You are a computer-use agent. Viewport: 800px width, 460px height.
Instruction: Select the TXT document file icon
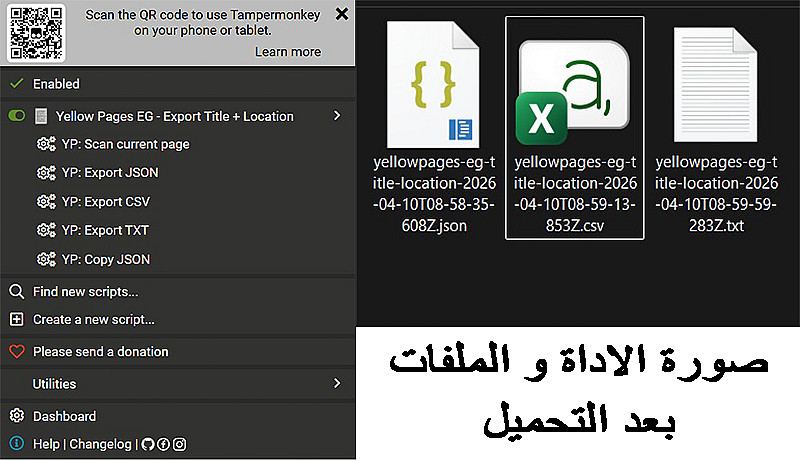[x=715, y=85]
